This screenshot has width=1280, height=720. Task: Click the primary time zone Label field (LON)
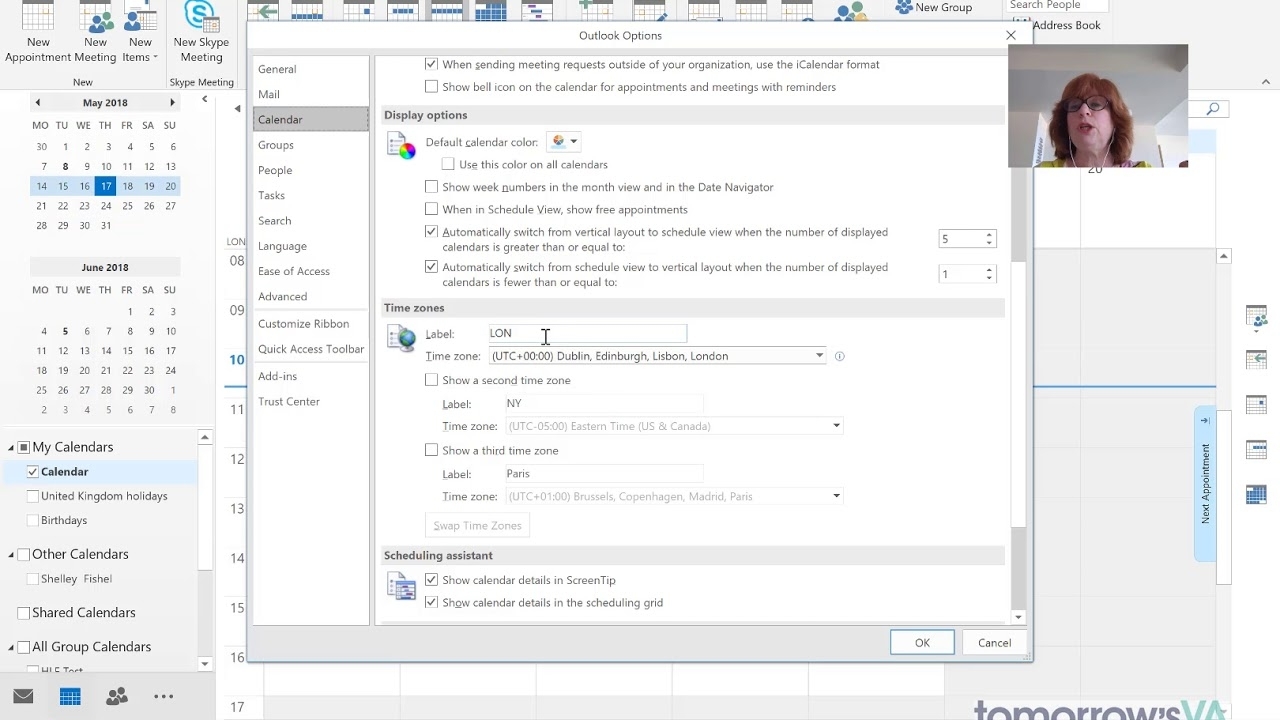(587, 333)
